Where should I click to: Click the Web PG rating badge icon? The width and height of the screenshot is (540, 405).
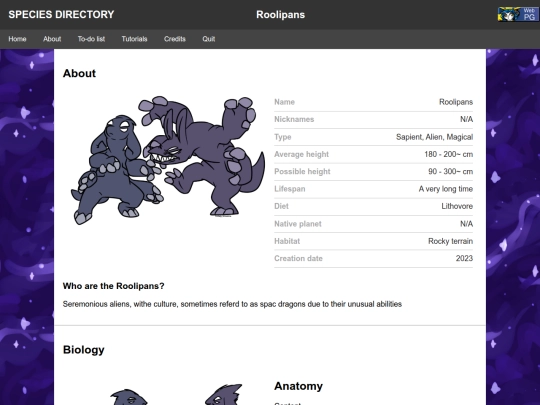[518, 14]
